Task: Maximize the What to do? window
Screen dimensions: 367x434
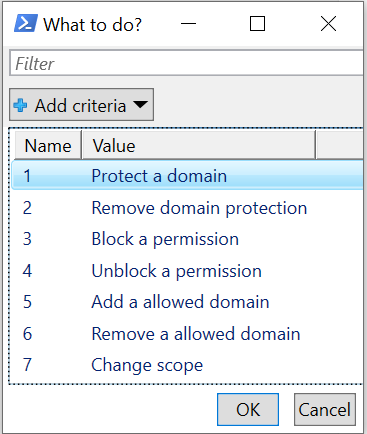Action: [257, 24]
